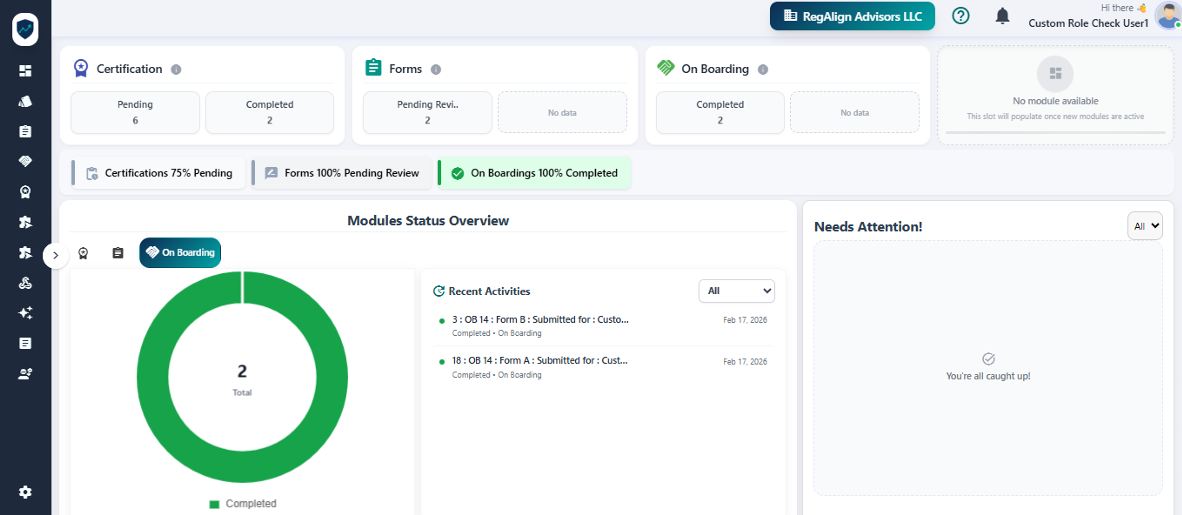Switch to the Certification badge tab
Viewport: 1182px width, 515px height.
83,253
